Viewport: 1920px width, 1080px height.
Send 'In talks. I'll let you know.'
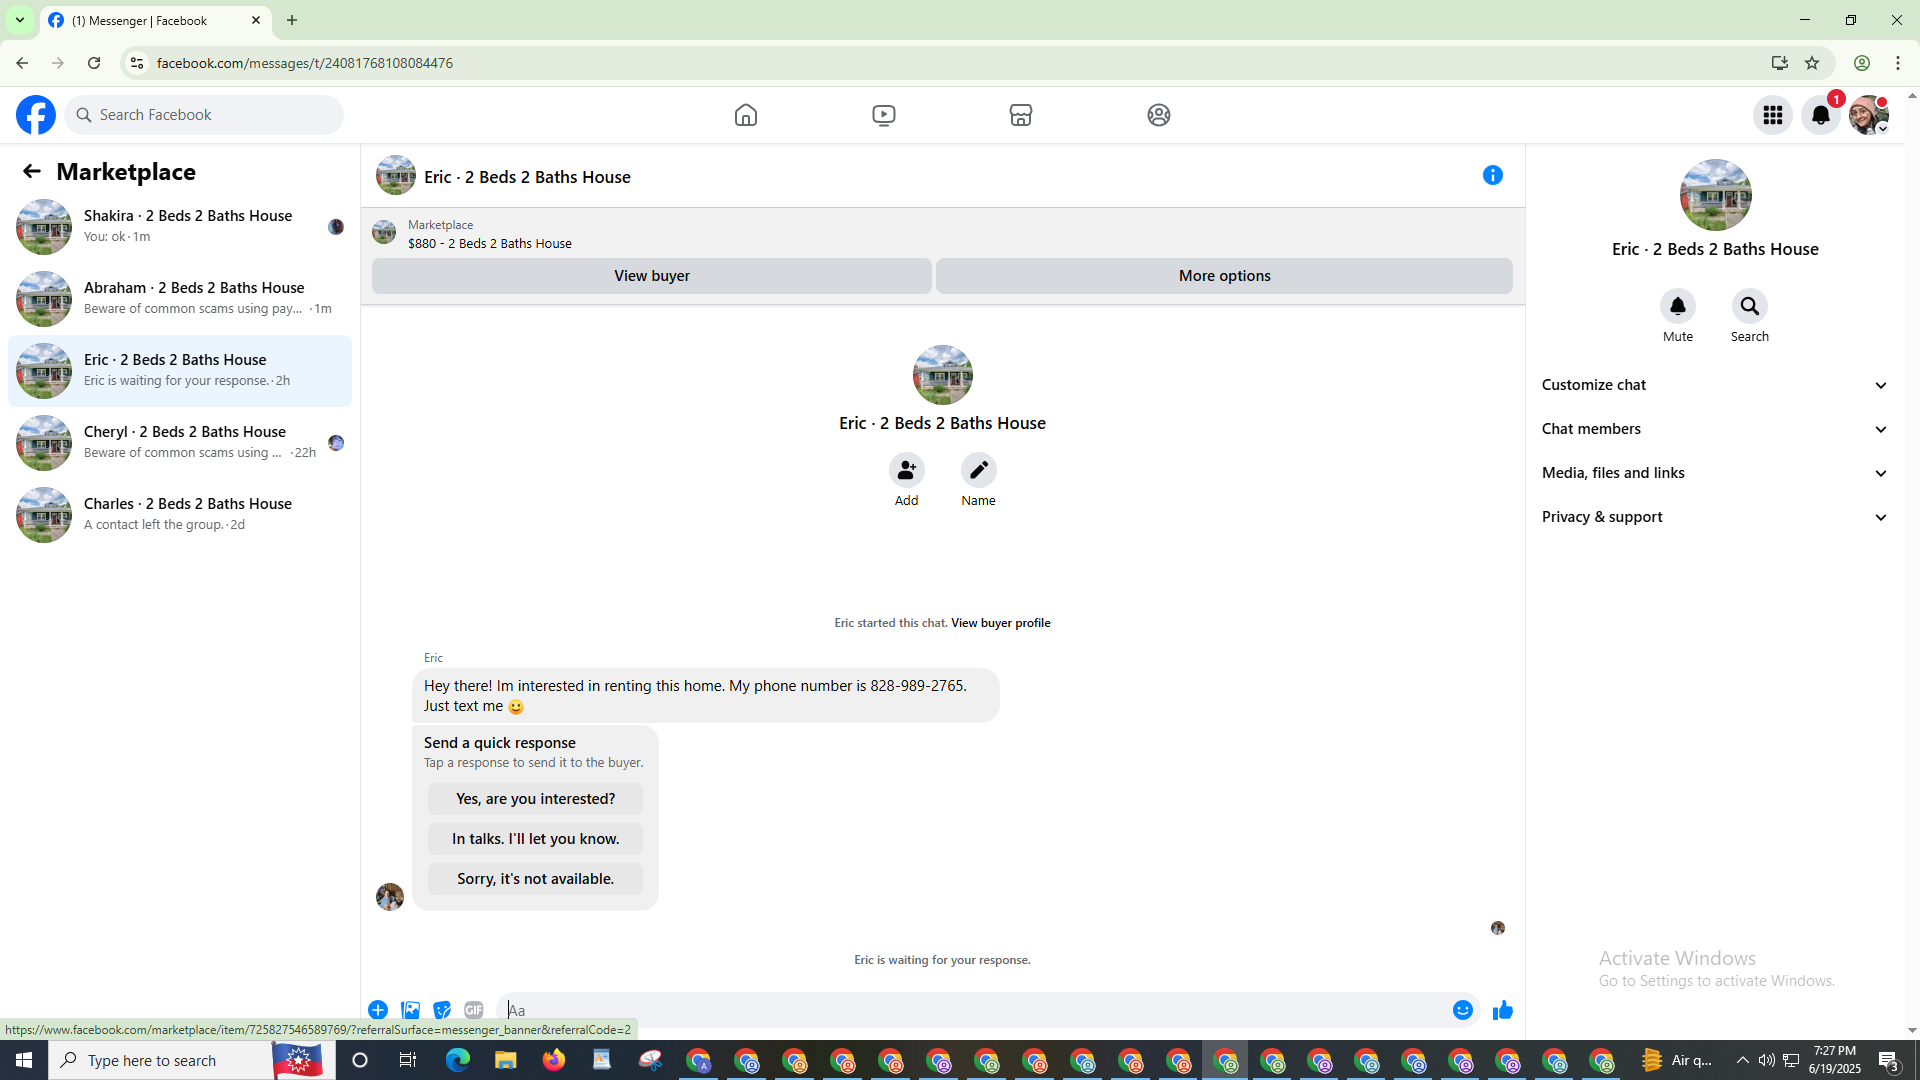(536, 839)
